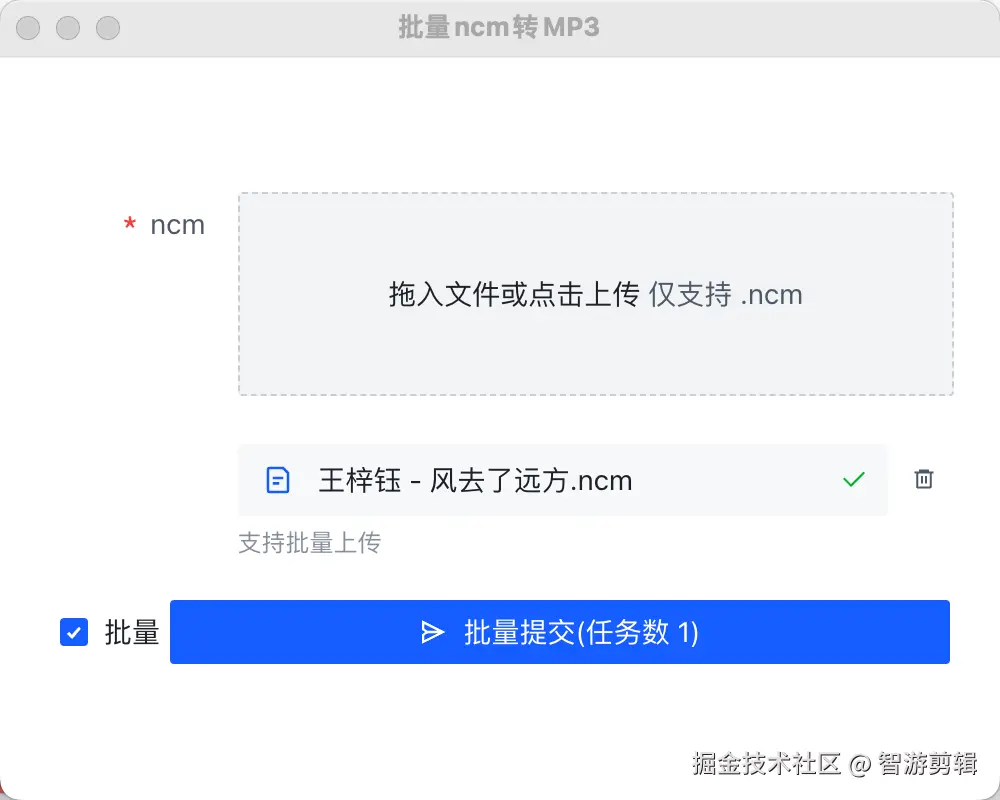Screen dimensions: 1000x800
Task: Close the 批量ncm转MP3 window
Action: pyautogui.click(x=29, y=28)
